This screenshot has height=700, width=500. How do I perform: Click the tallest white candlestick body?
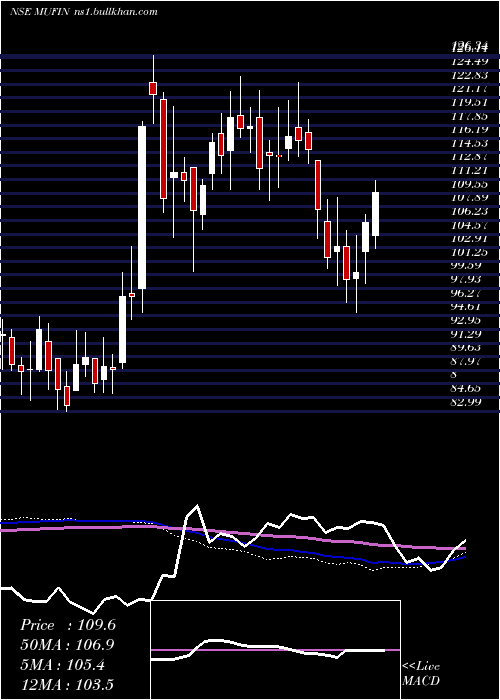click(142, 208)
